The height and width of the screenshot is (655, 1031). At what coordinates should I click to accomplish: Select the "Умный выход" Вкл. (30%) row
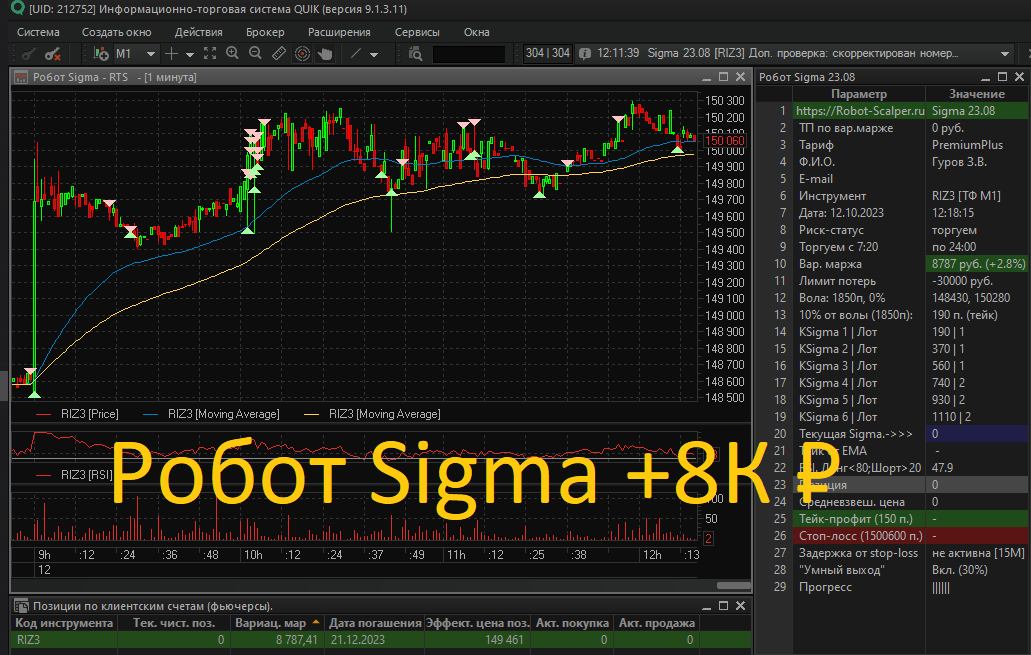click(892, 570)
